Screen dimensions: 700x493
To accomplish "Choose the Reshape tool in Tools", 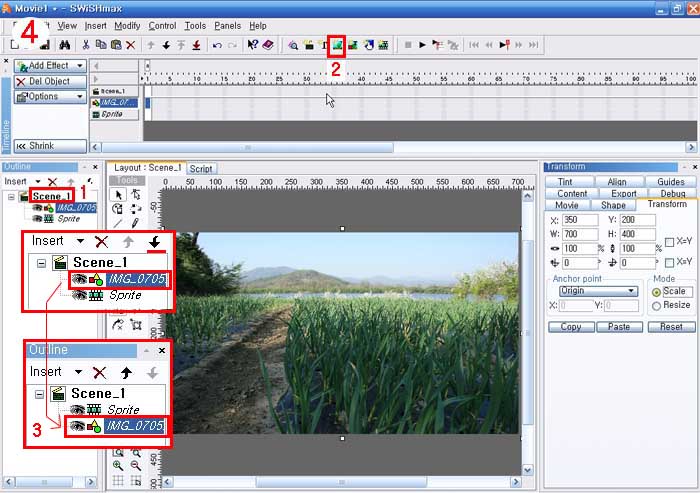I will pyautogui.click(x=136, y=195).
